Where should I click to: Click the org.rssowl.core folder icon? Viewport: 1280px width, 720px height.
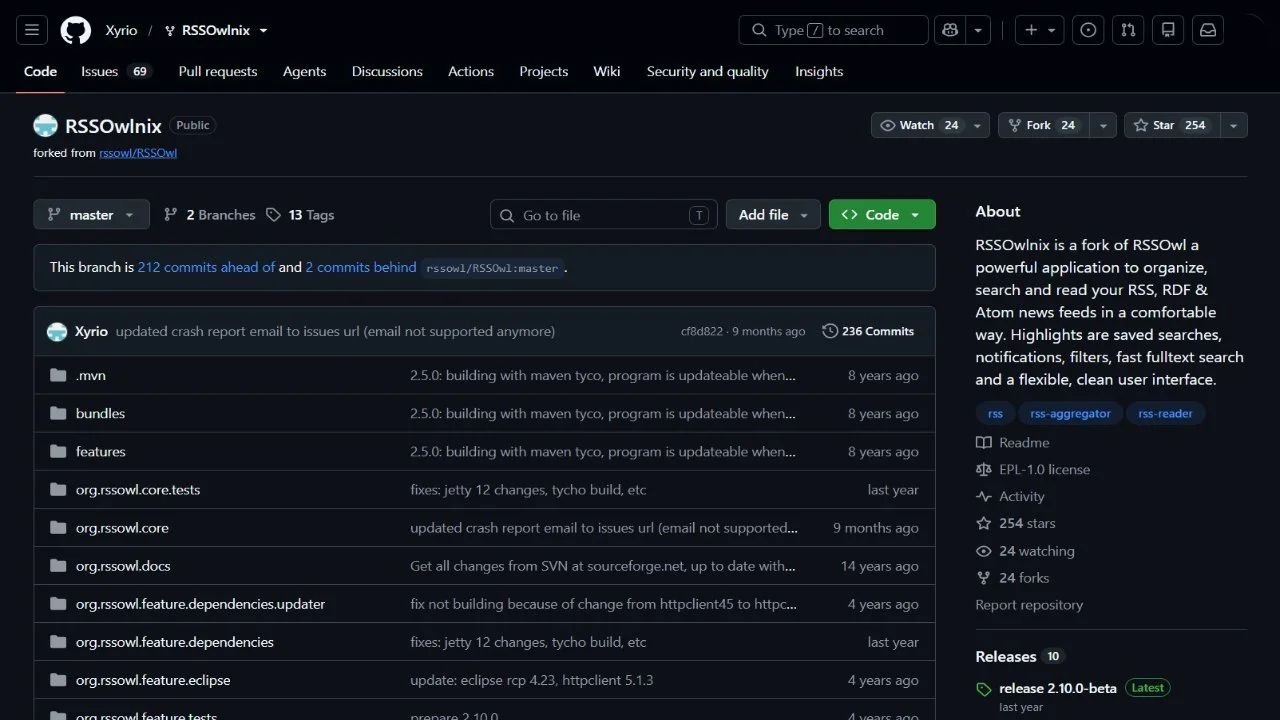click(58, 528)
